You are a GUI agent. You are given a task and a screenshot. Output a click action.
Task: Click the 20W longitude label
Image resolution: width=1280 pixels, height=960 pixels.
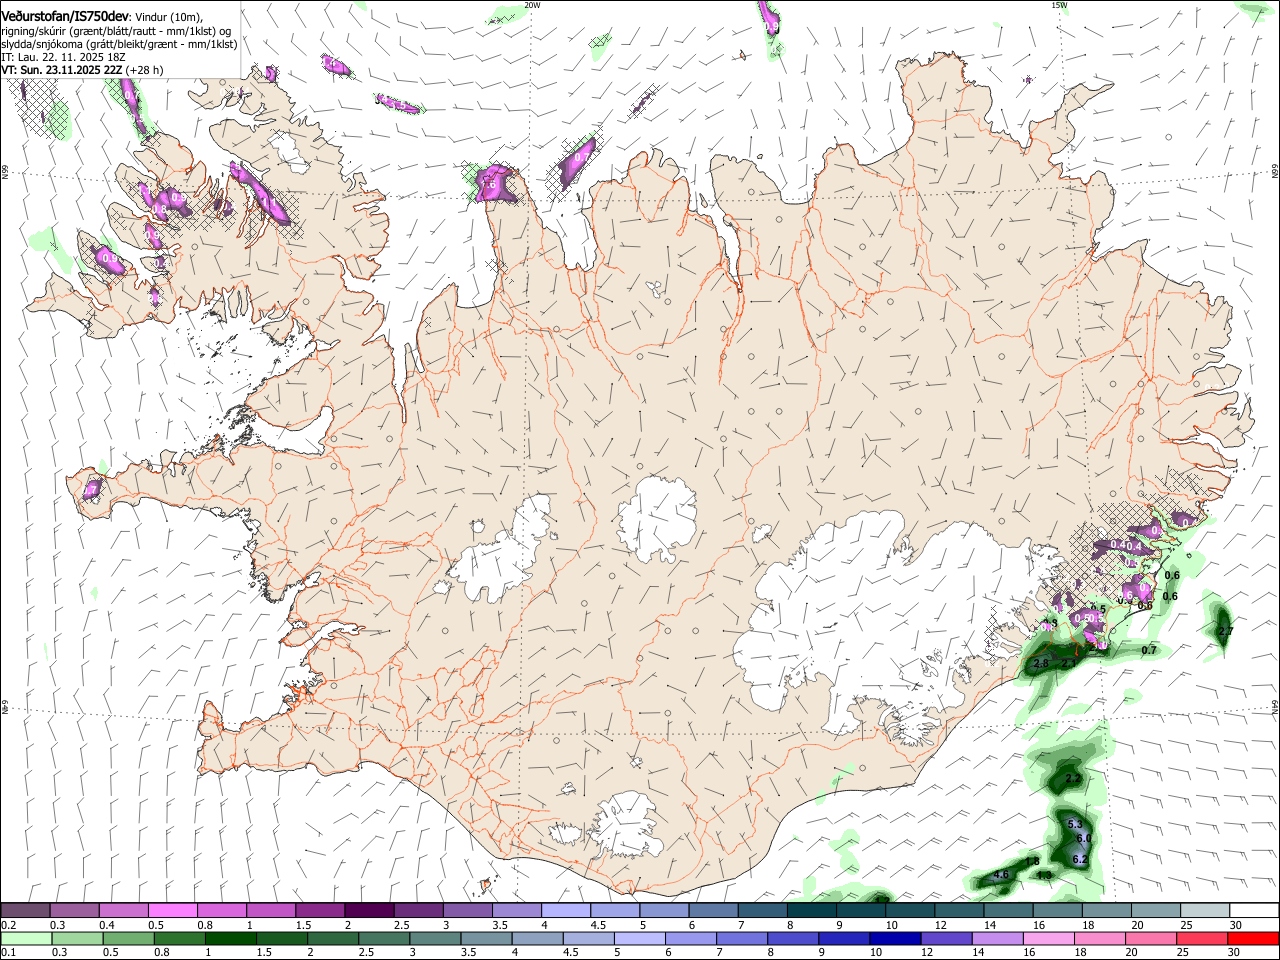[532, 5]
